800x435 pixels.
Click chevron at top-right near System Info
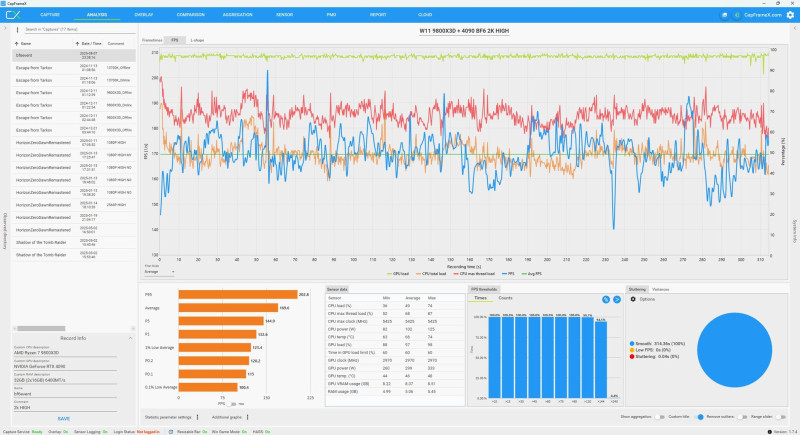[794, 28]
